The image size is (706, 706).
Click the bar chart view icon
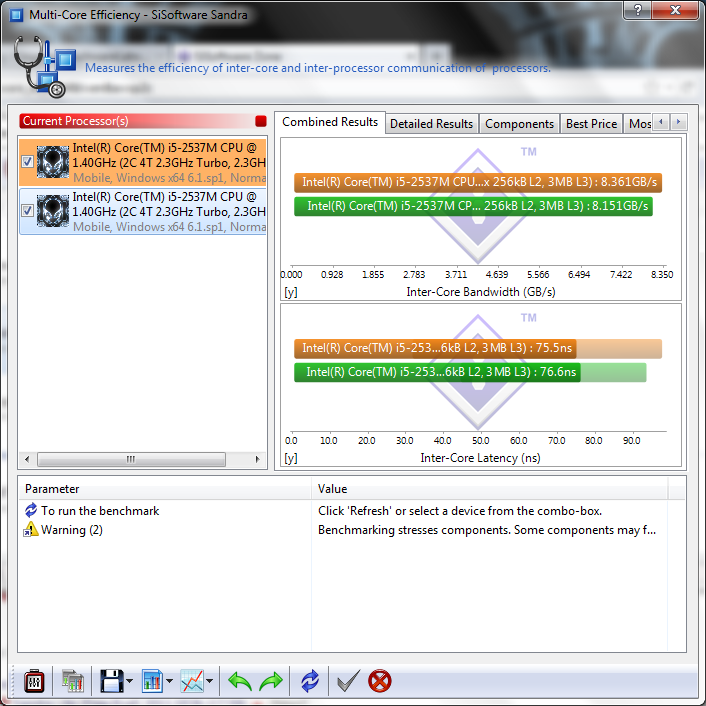point(152,681)
